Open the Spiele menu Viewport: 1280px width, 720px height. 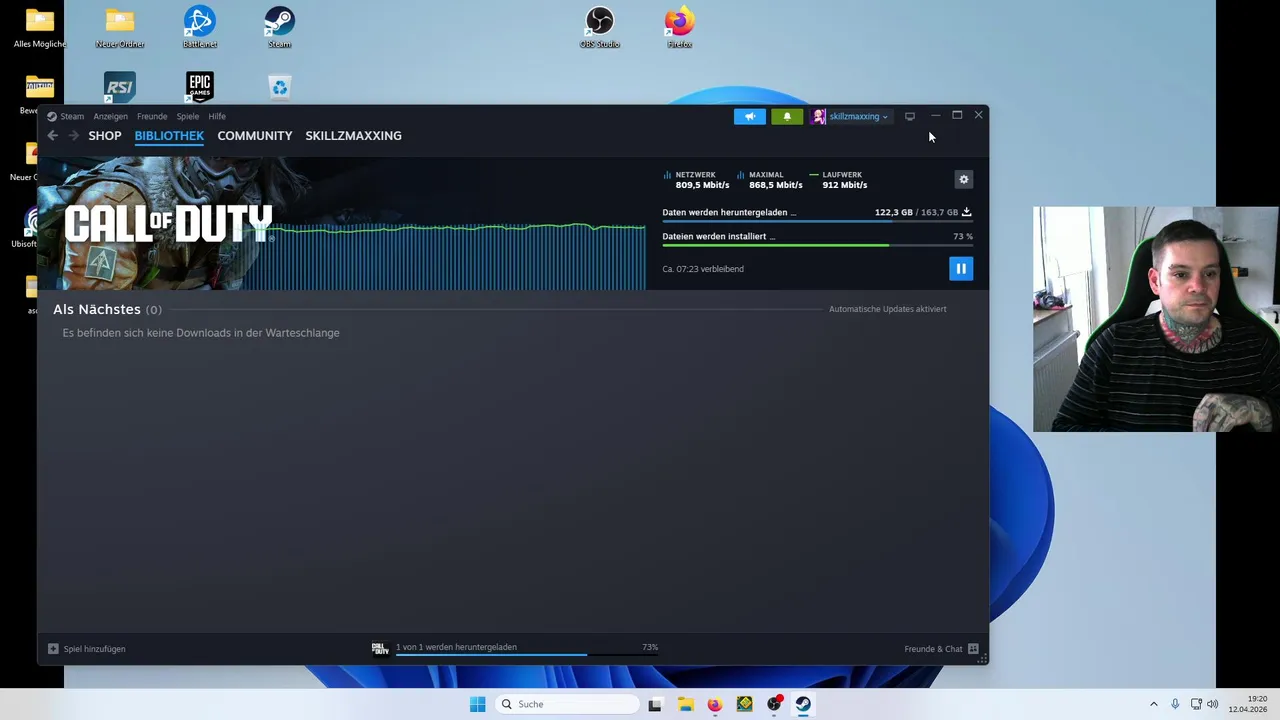click(188, 117)
